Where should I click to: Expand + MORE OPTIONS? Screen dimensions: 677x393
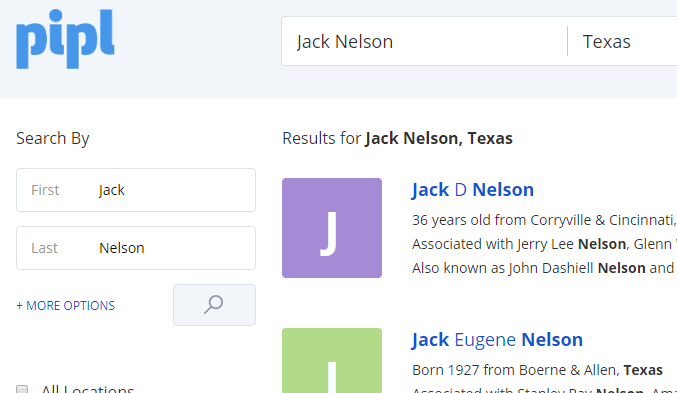[x=66, y=305]
